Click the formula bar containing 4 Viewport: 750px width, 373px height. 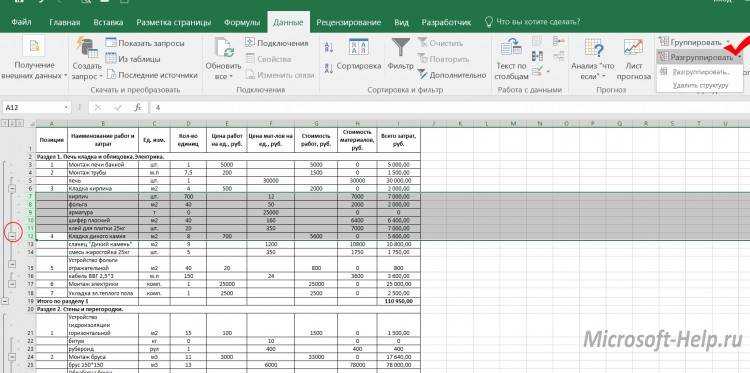coord(450,108)
